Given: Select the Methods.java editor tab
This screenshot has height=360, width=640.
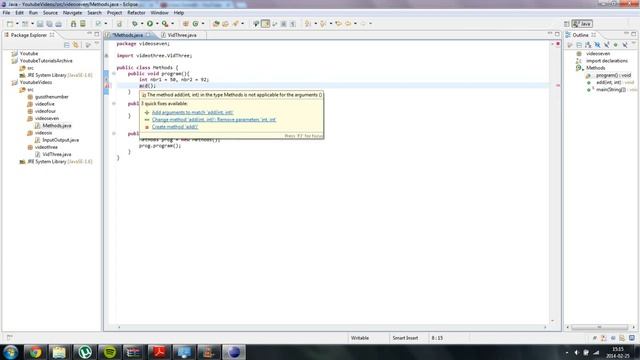Looking at the screenshot, I should (x=128, y=35).
